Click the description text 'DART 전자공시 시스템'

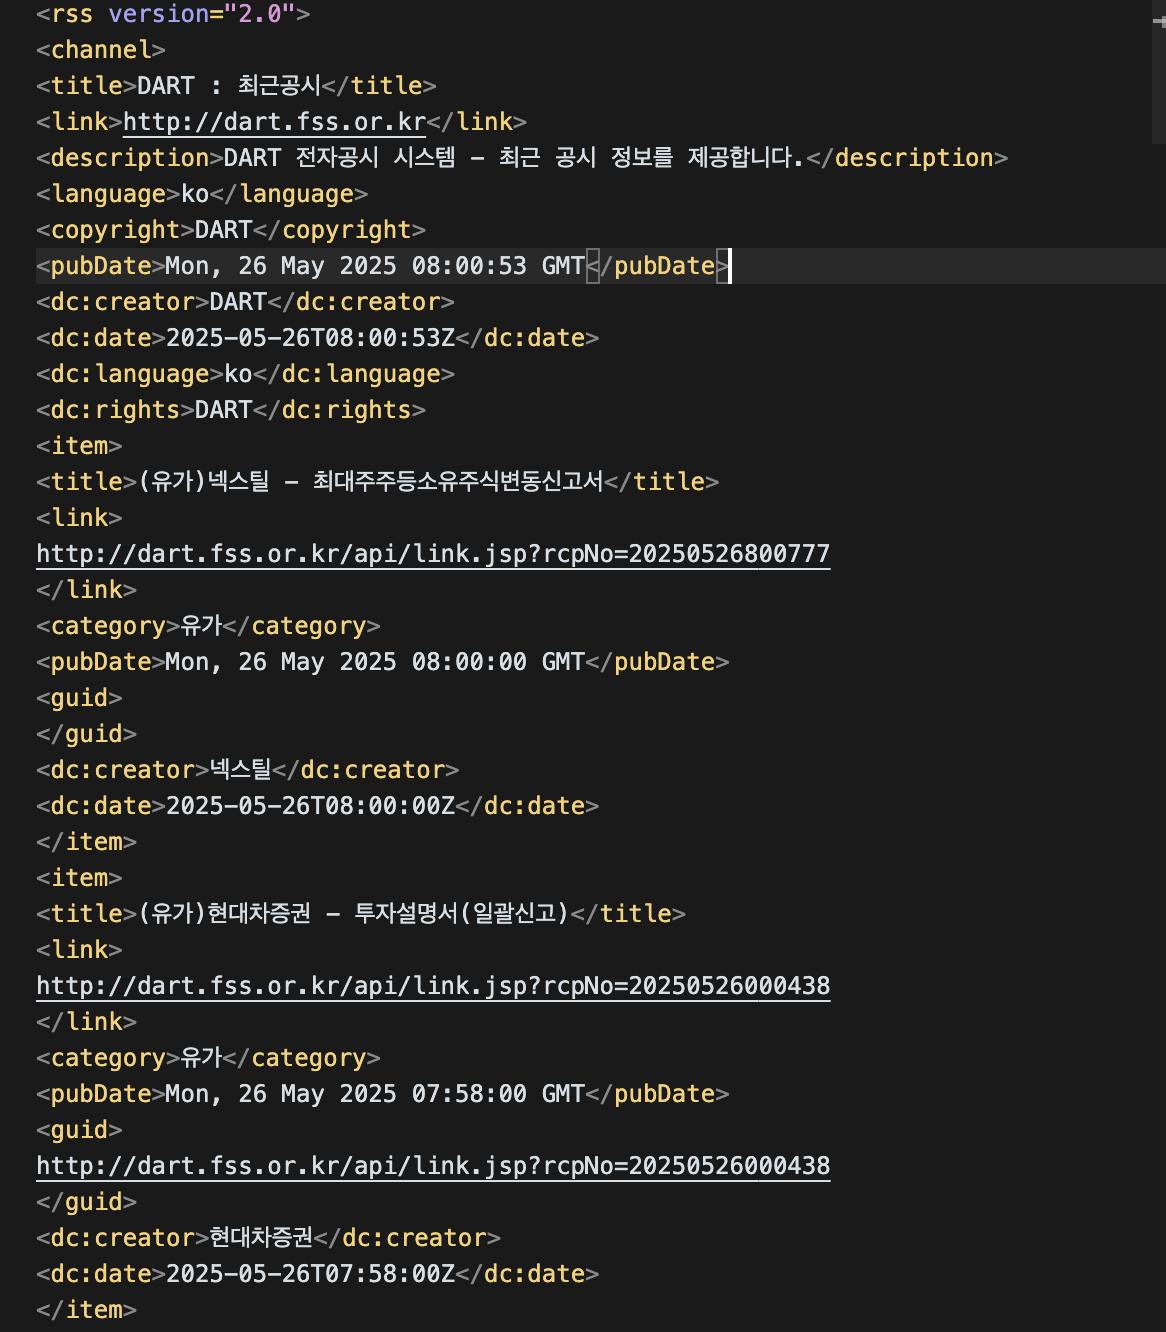339,158
